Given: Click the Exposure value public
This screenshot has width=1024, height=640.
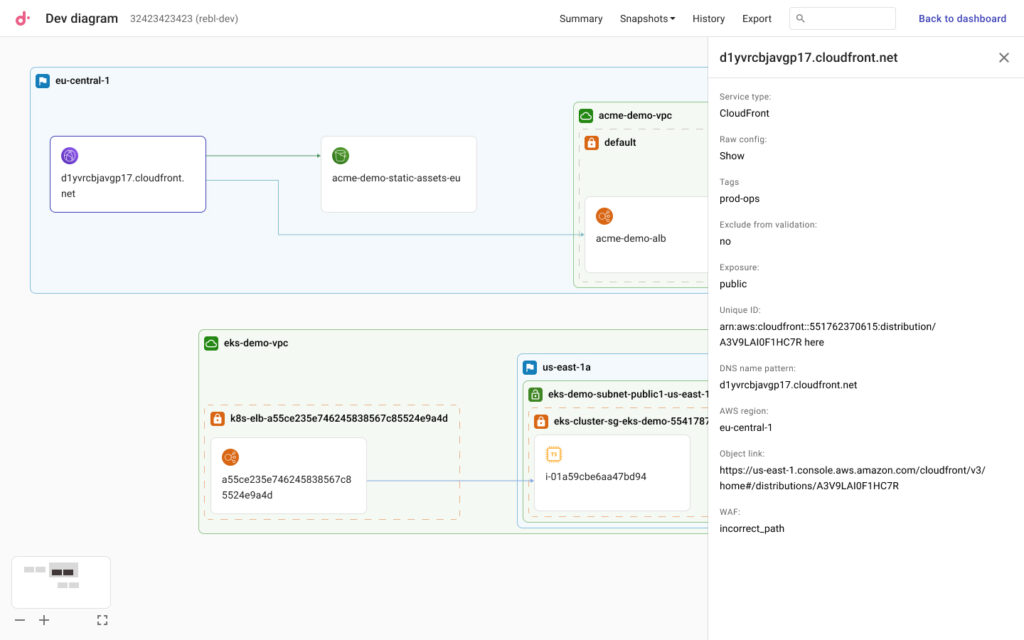Looking at the screenshot, I should [733, 284].
